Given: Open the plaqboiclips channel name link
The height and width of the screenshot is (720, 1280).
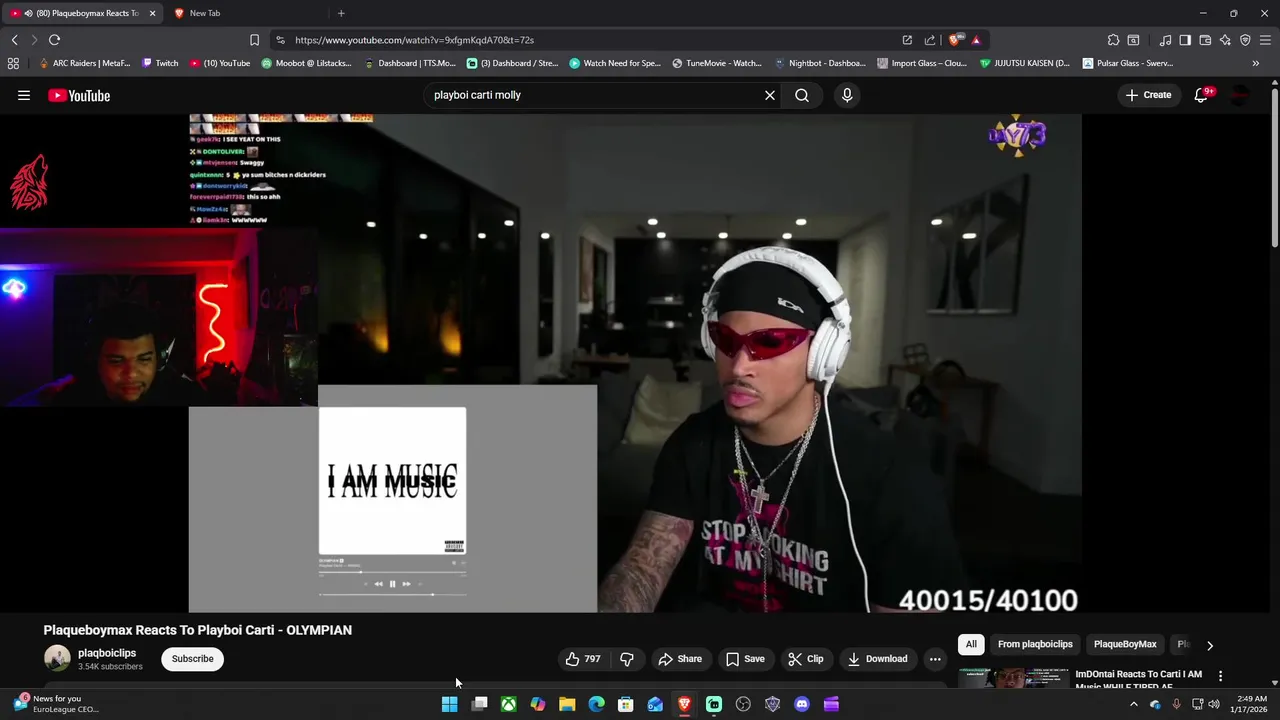Looking at the screenshot, I should click(107, 653).
